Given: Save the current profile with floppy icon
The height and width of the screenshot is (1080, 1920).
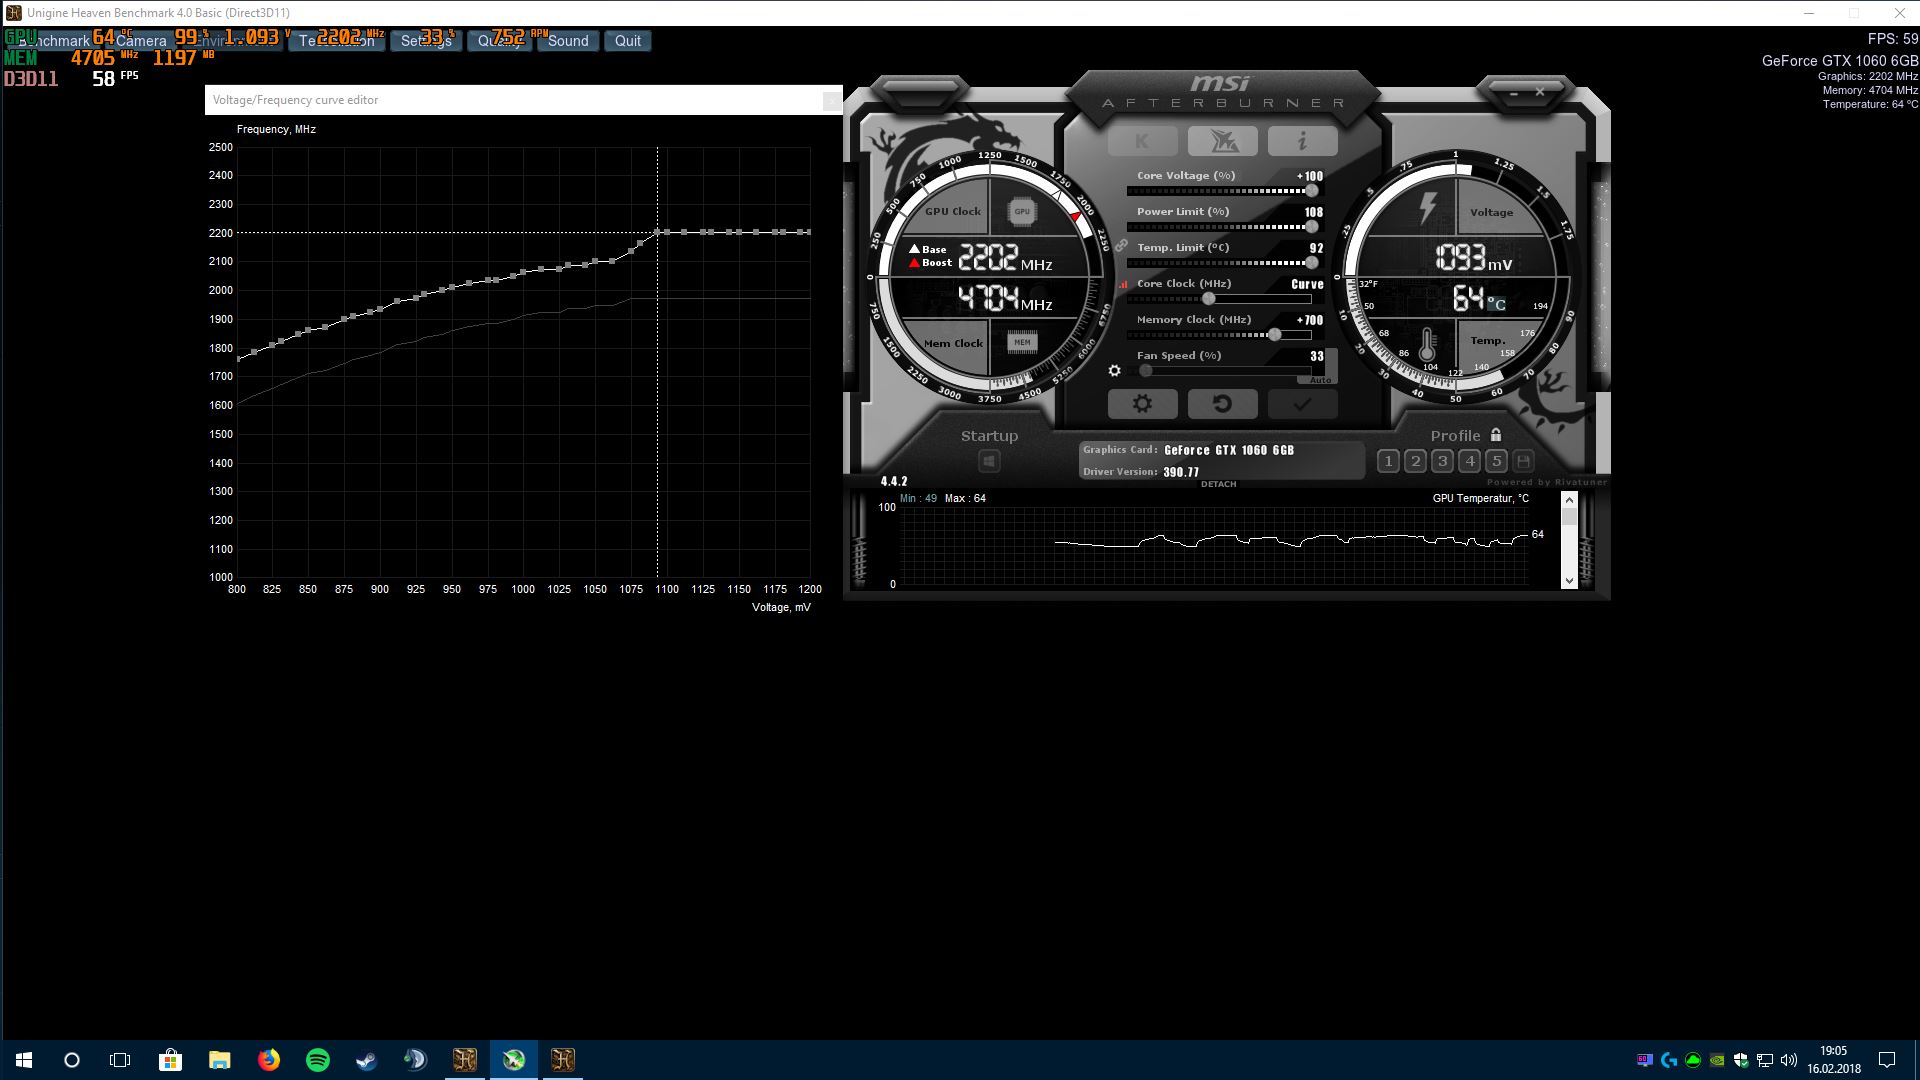Looking at the screenshot, I should [x=1523, y=461].
